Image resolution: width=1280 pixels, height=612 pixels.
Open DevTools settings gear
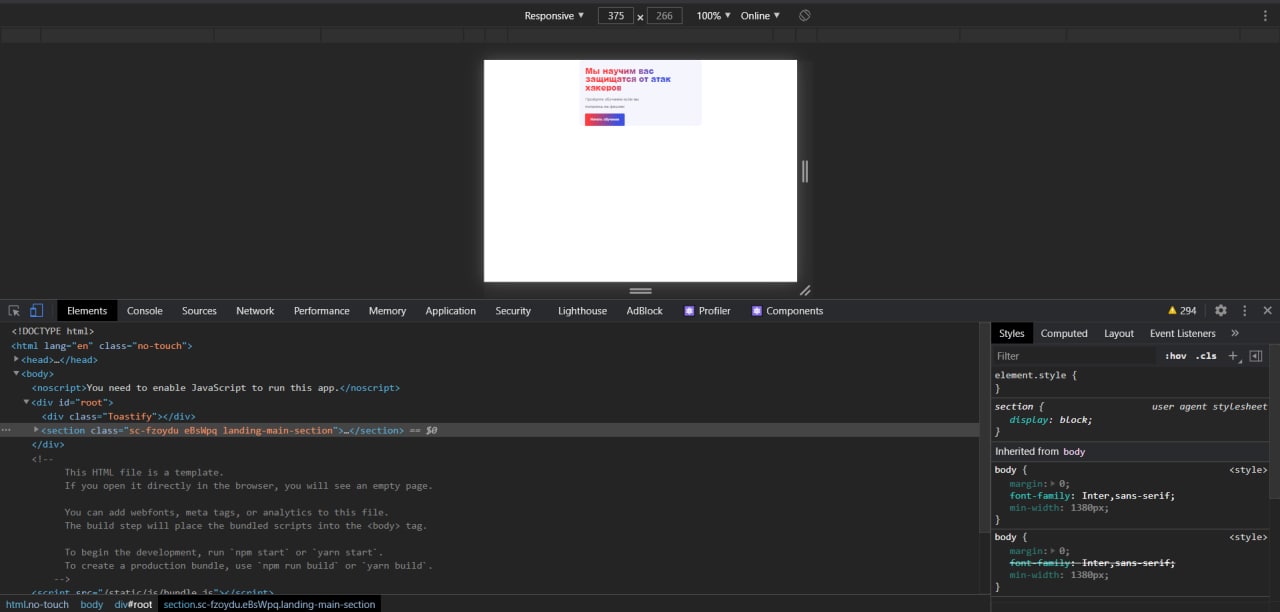1221,311
